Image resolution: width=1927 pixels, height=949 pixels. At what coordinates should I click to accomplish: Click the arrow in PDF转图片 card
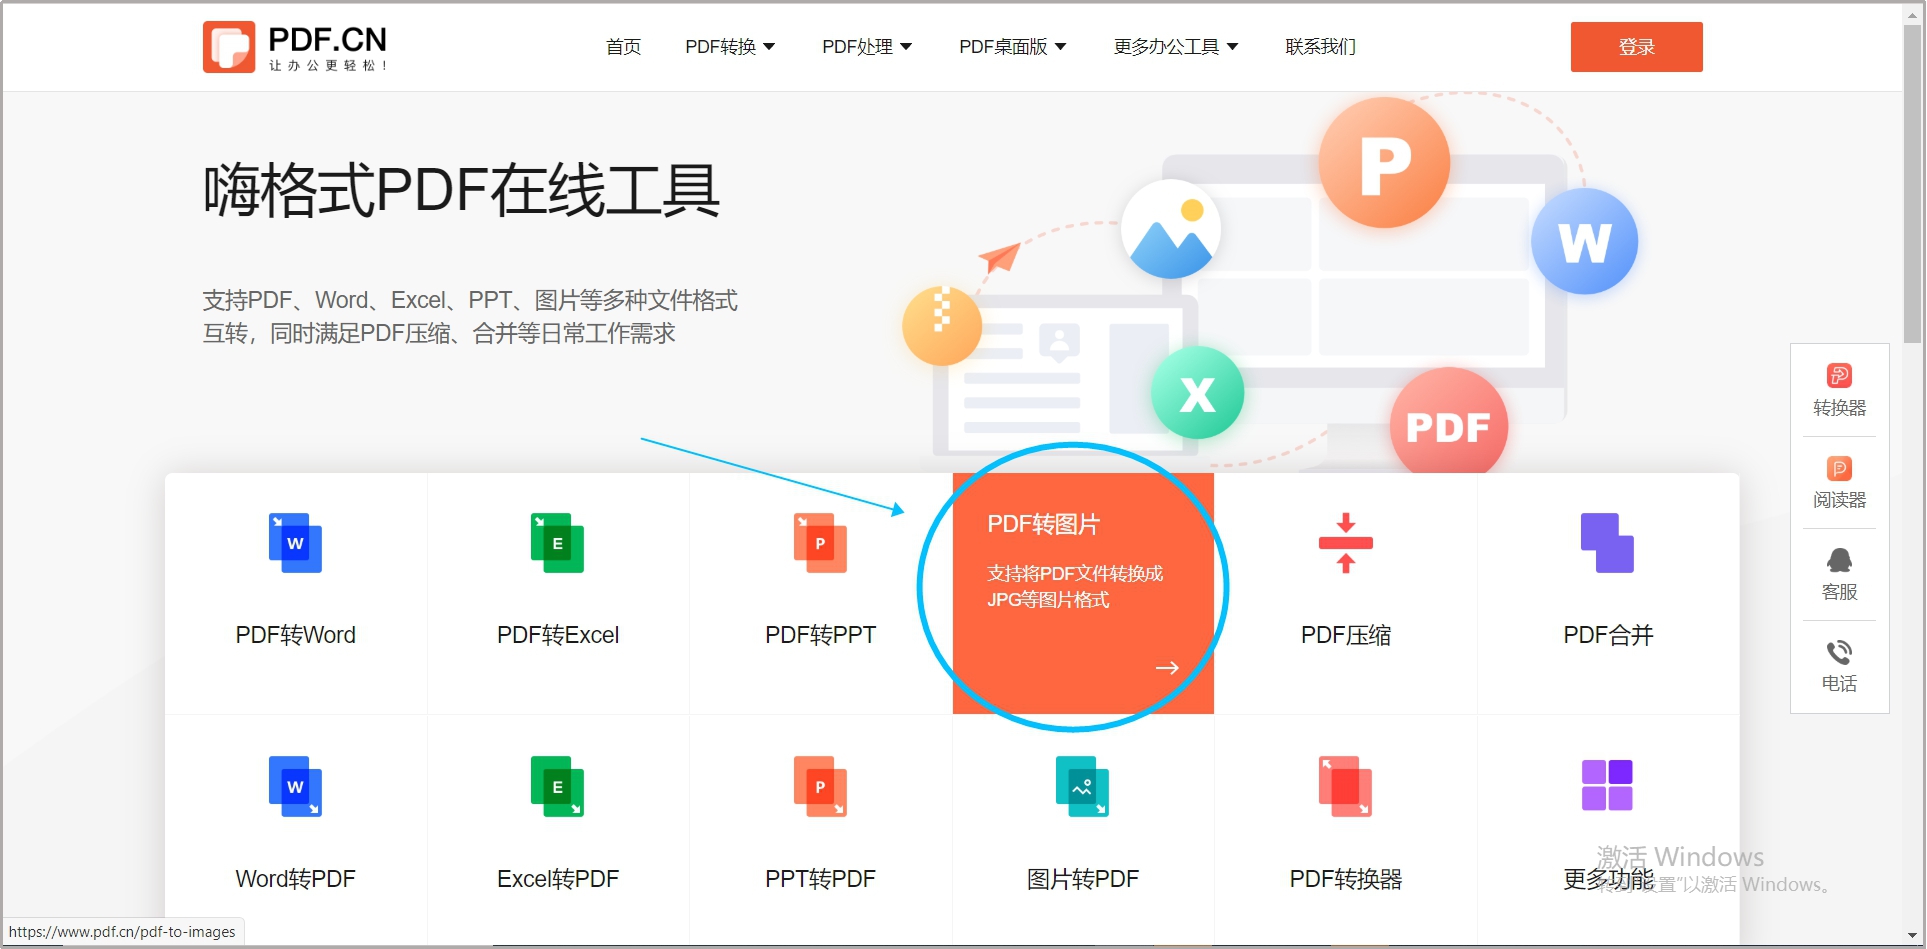click(1167, 668)
